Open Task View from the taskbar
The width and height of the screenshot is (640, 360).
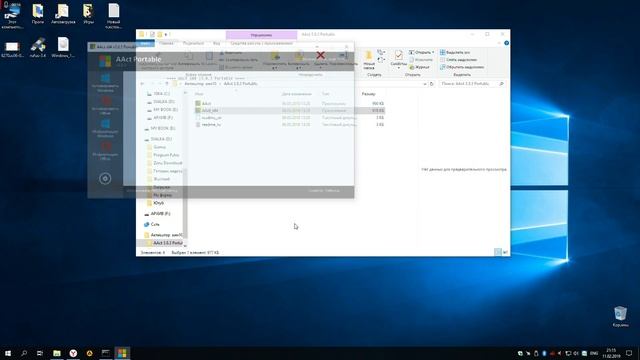pyautogui.click(x=40, y=353)
